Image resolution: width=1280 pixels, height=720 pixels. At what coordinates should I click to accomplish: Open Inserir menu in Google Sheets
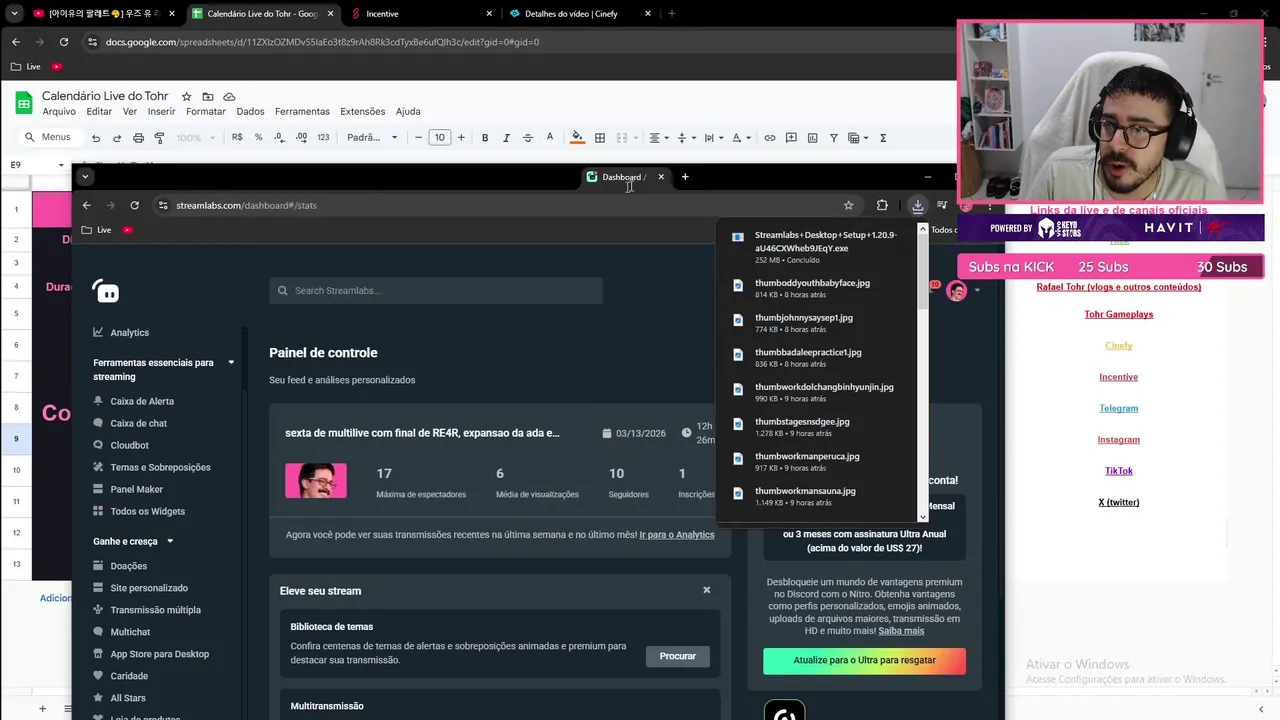pos(161,112)
